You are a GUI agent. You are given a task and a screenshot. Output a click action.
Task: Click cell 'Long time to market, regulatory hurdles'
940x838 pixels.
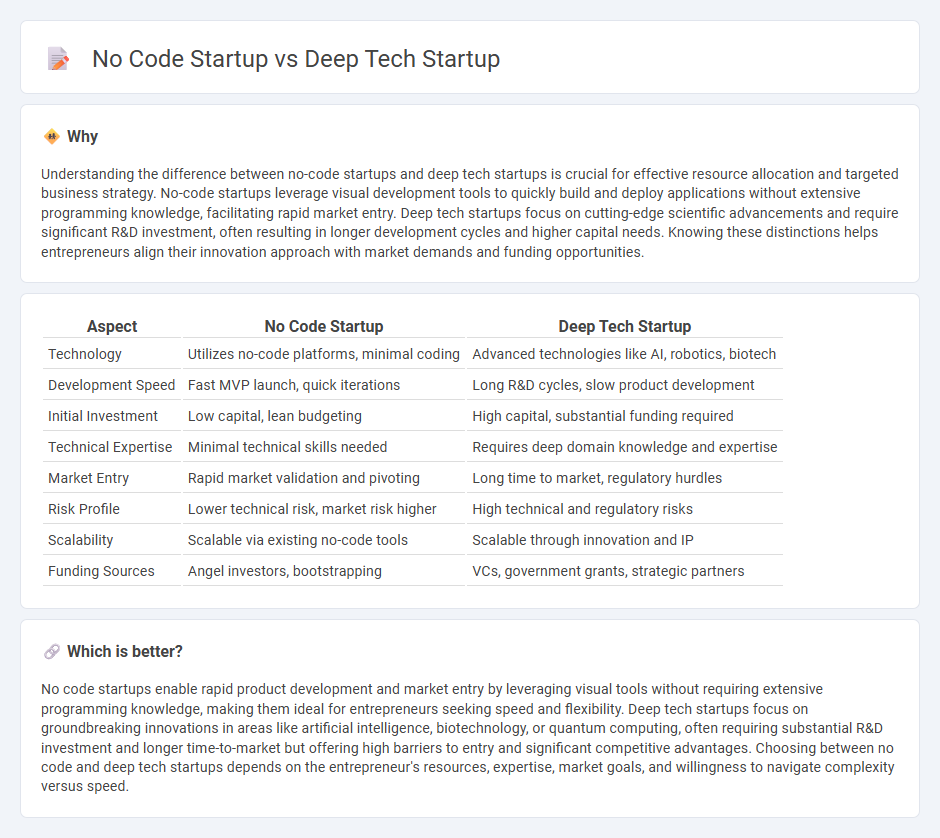597,478
